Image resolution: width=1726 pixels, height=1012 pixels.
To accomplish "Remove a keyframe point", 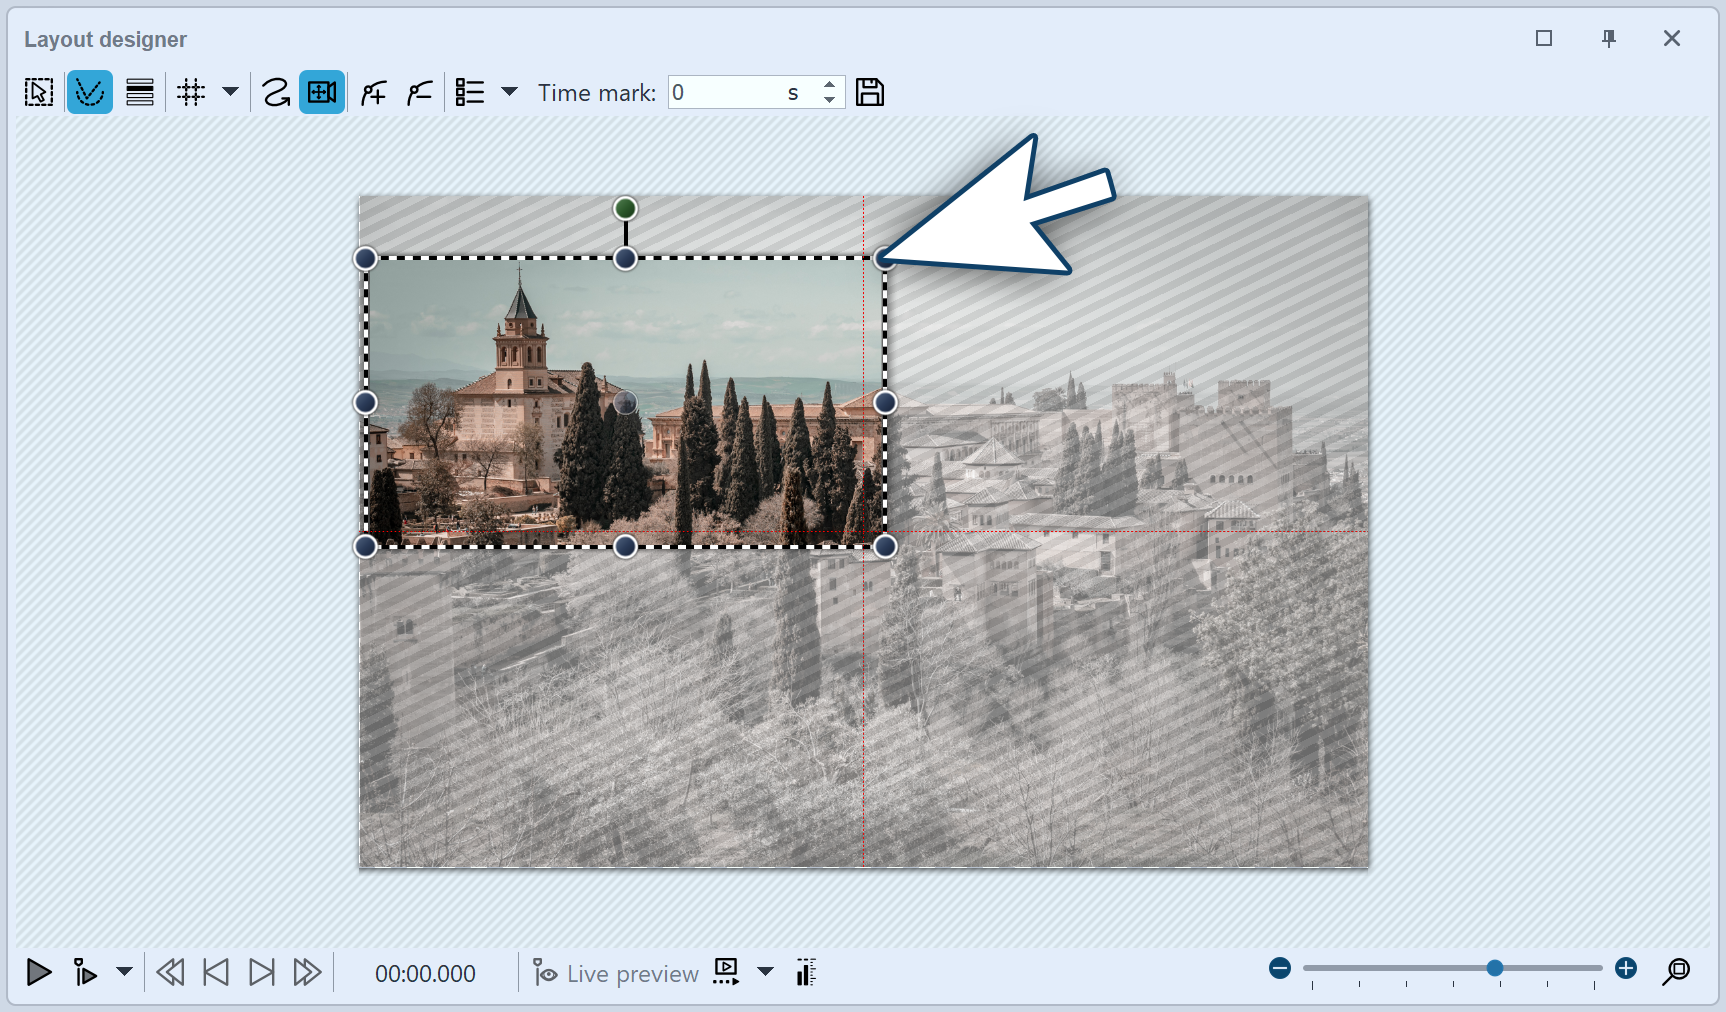I will [419, 91].
